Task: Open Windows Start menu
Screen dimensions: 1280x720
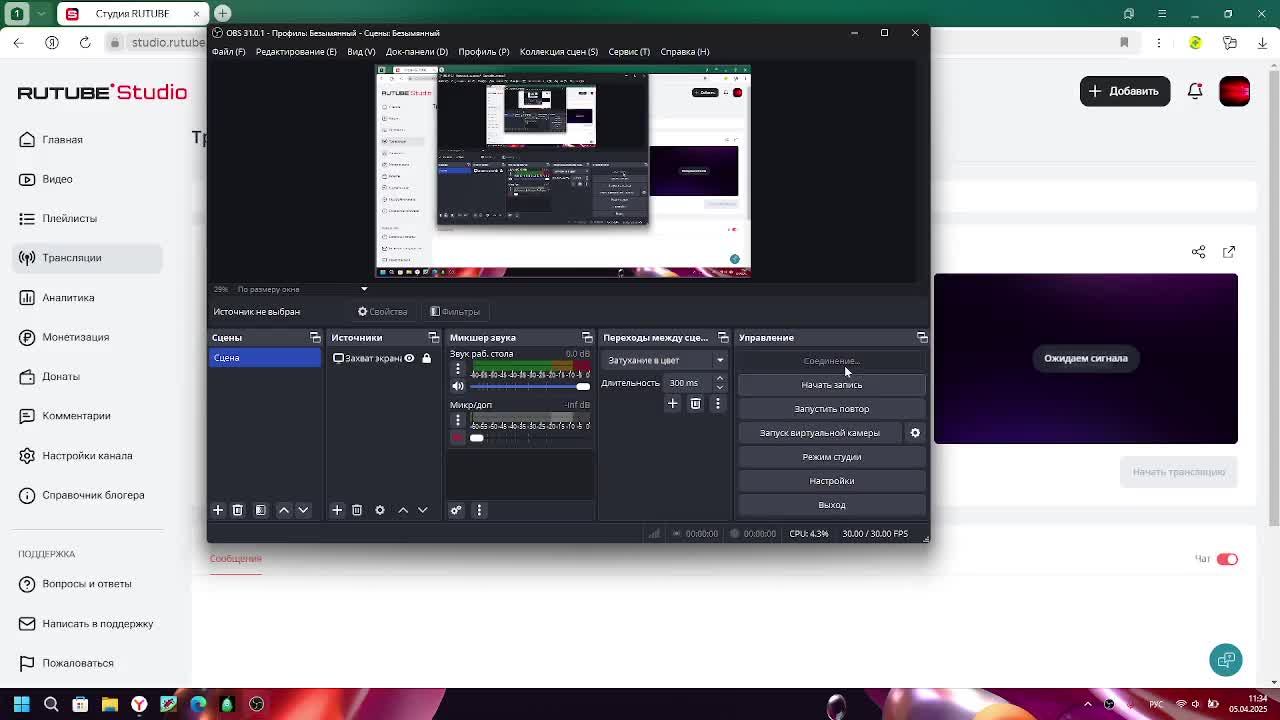Action: [x=21, y=704]
